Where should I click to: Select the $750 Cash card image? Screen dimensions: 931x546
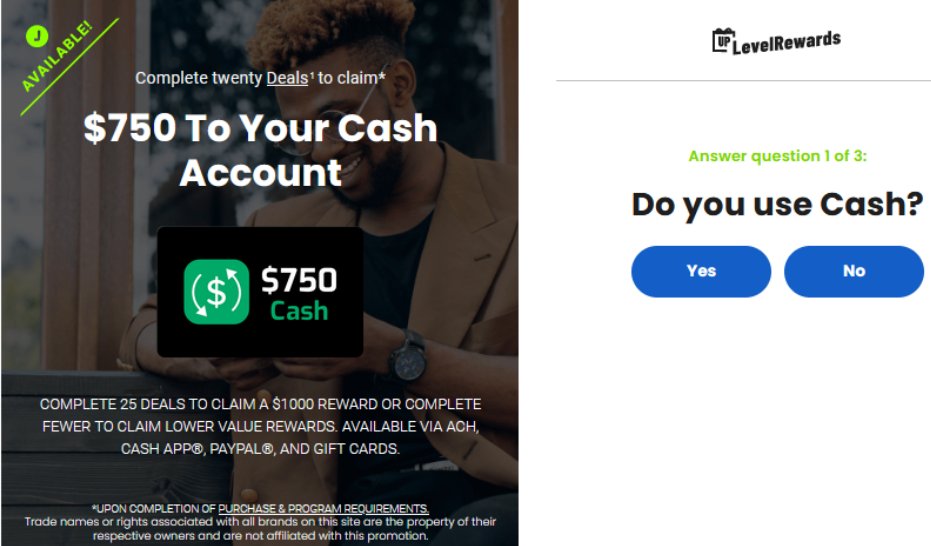click(260, 291)
